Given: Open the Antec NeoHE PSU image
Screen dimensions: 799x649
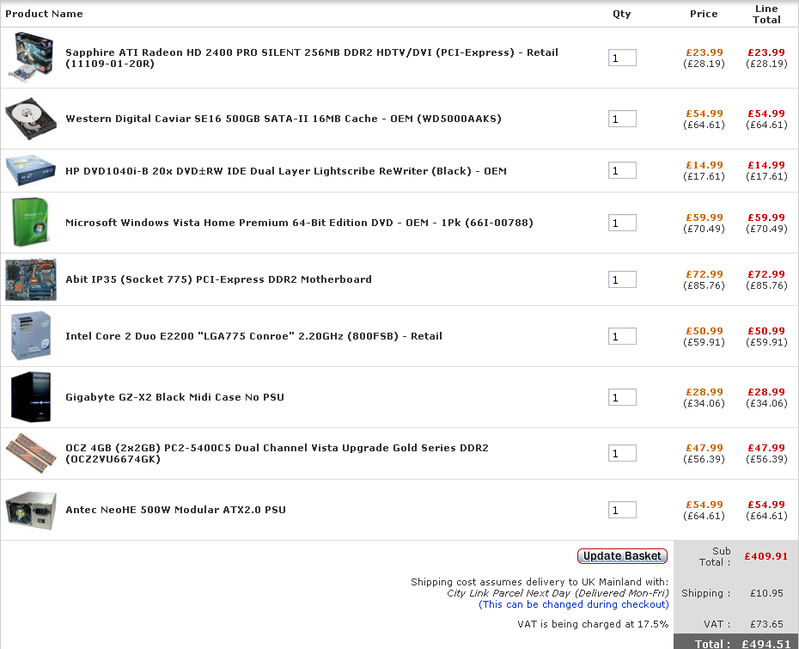Looking at the screenshot, I should click(31, 510).
